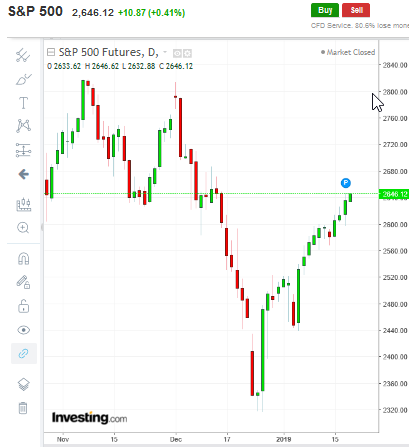The height and width of the screenshot is (447, 409).
Task: Toggle series visibility eye in legend
Action: click(x=177, y=53)
